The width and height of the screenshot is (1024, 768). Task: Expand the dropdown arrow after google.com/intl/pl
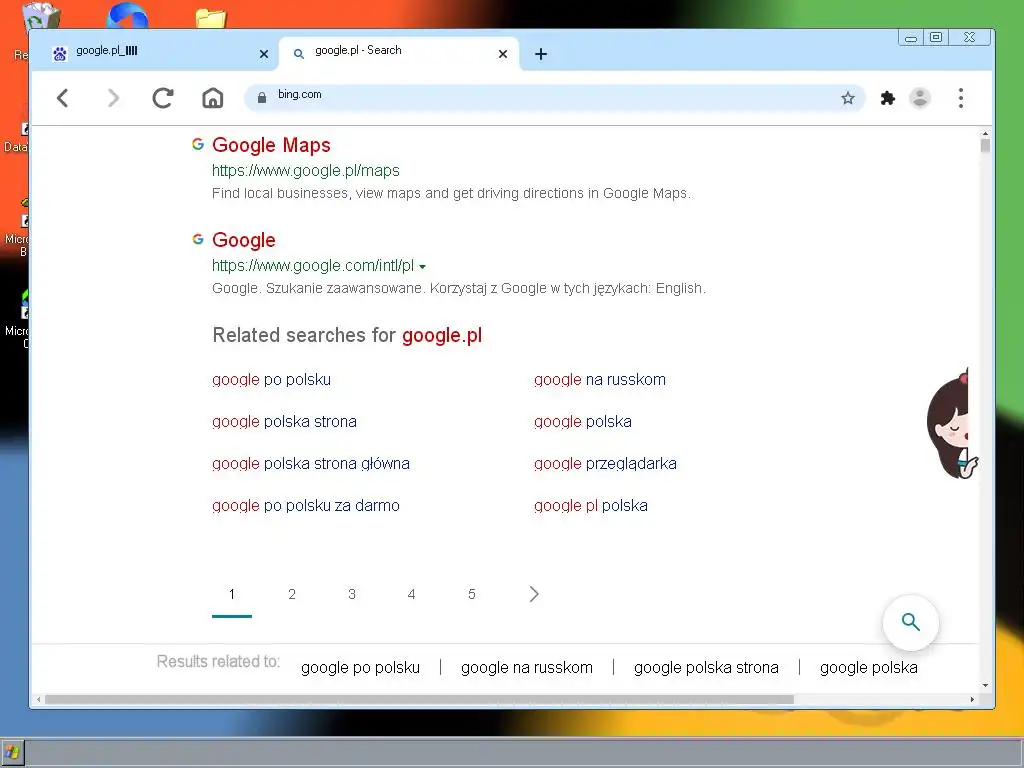click(x=423, y=266)
